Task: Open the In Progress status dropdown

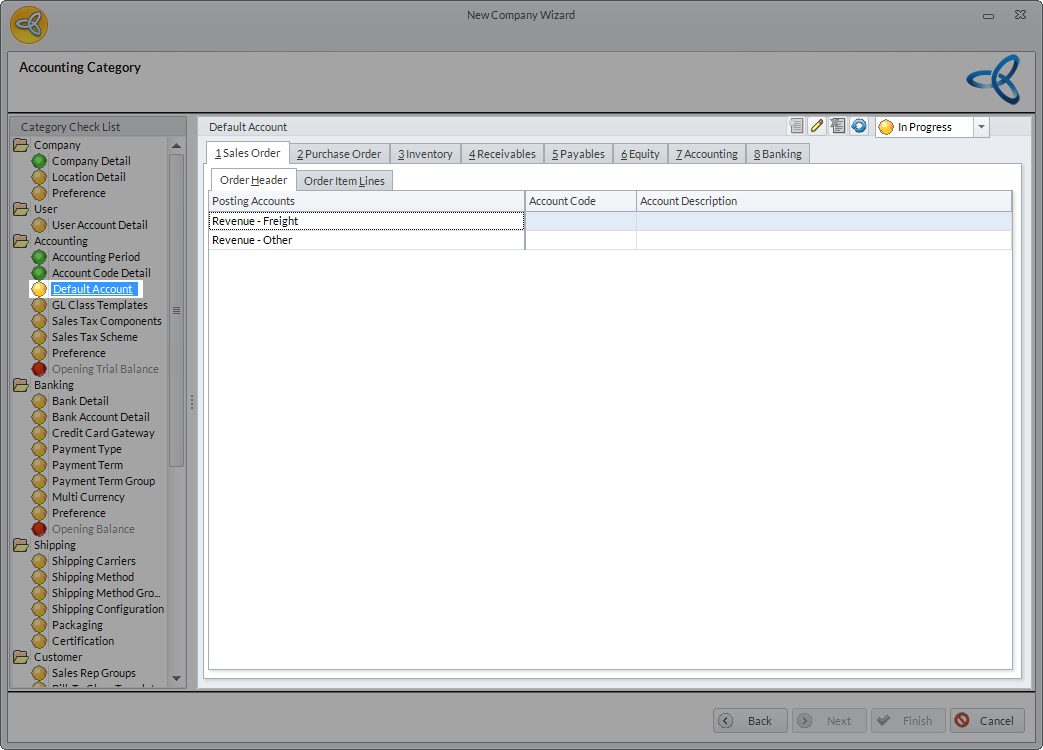Action: [x=980, y=127]
